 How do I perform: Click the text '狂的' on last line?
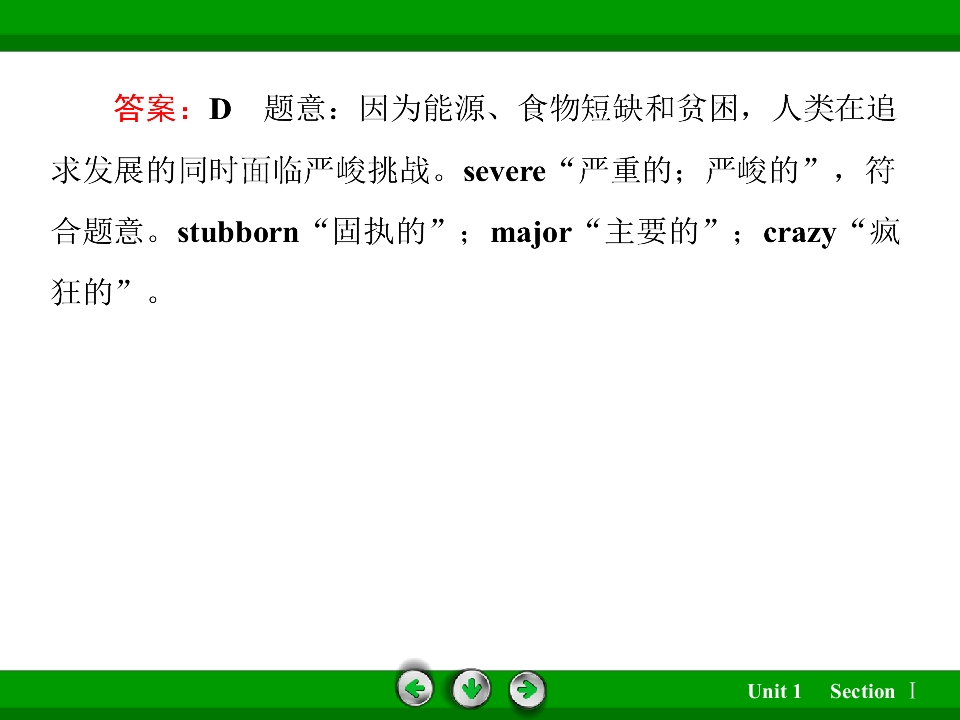[x=83, y=292]
